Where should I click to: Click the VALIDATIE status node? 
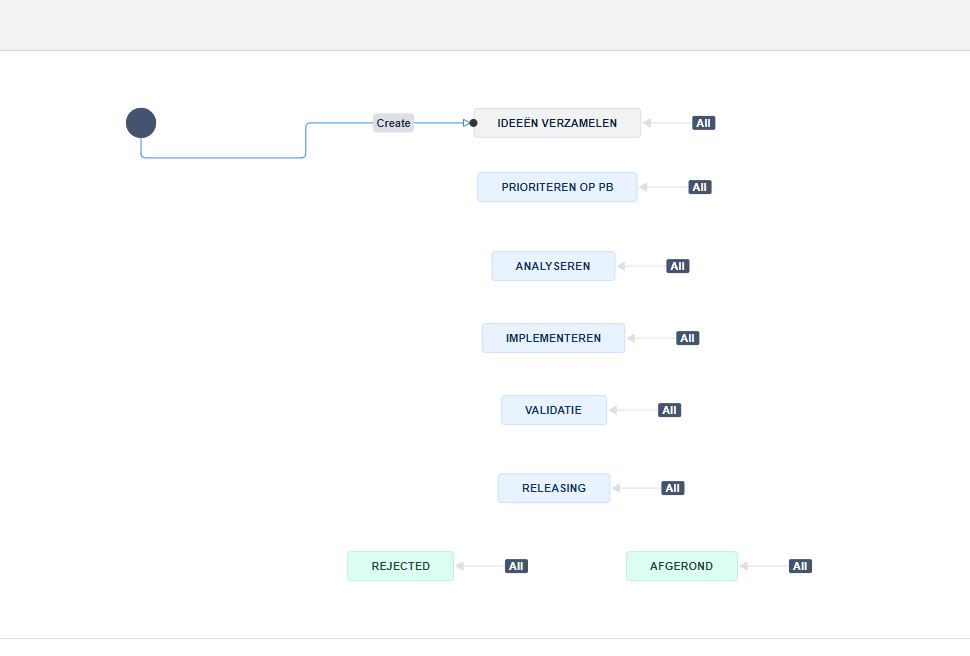(553, 410)
